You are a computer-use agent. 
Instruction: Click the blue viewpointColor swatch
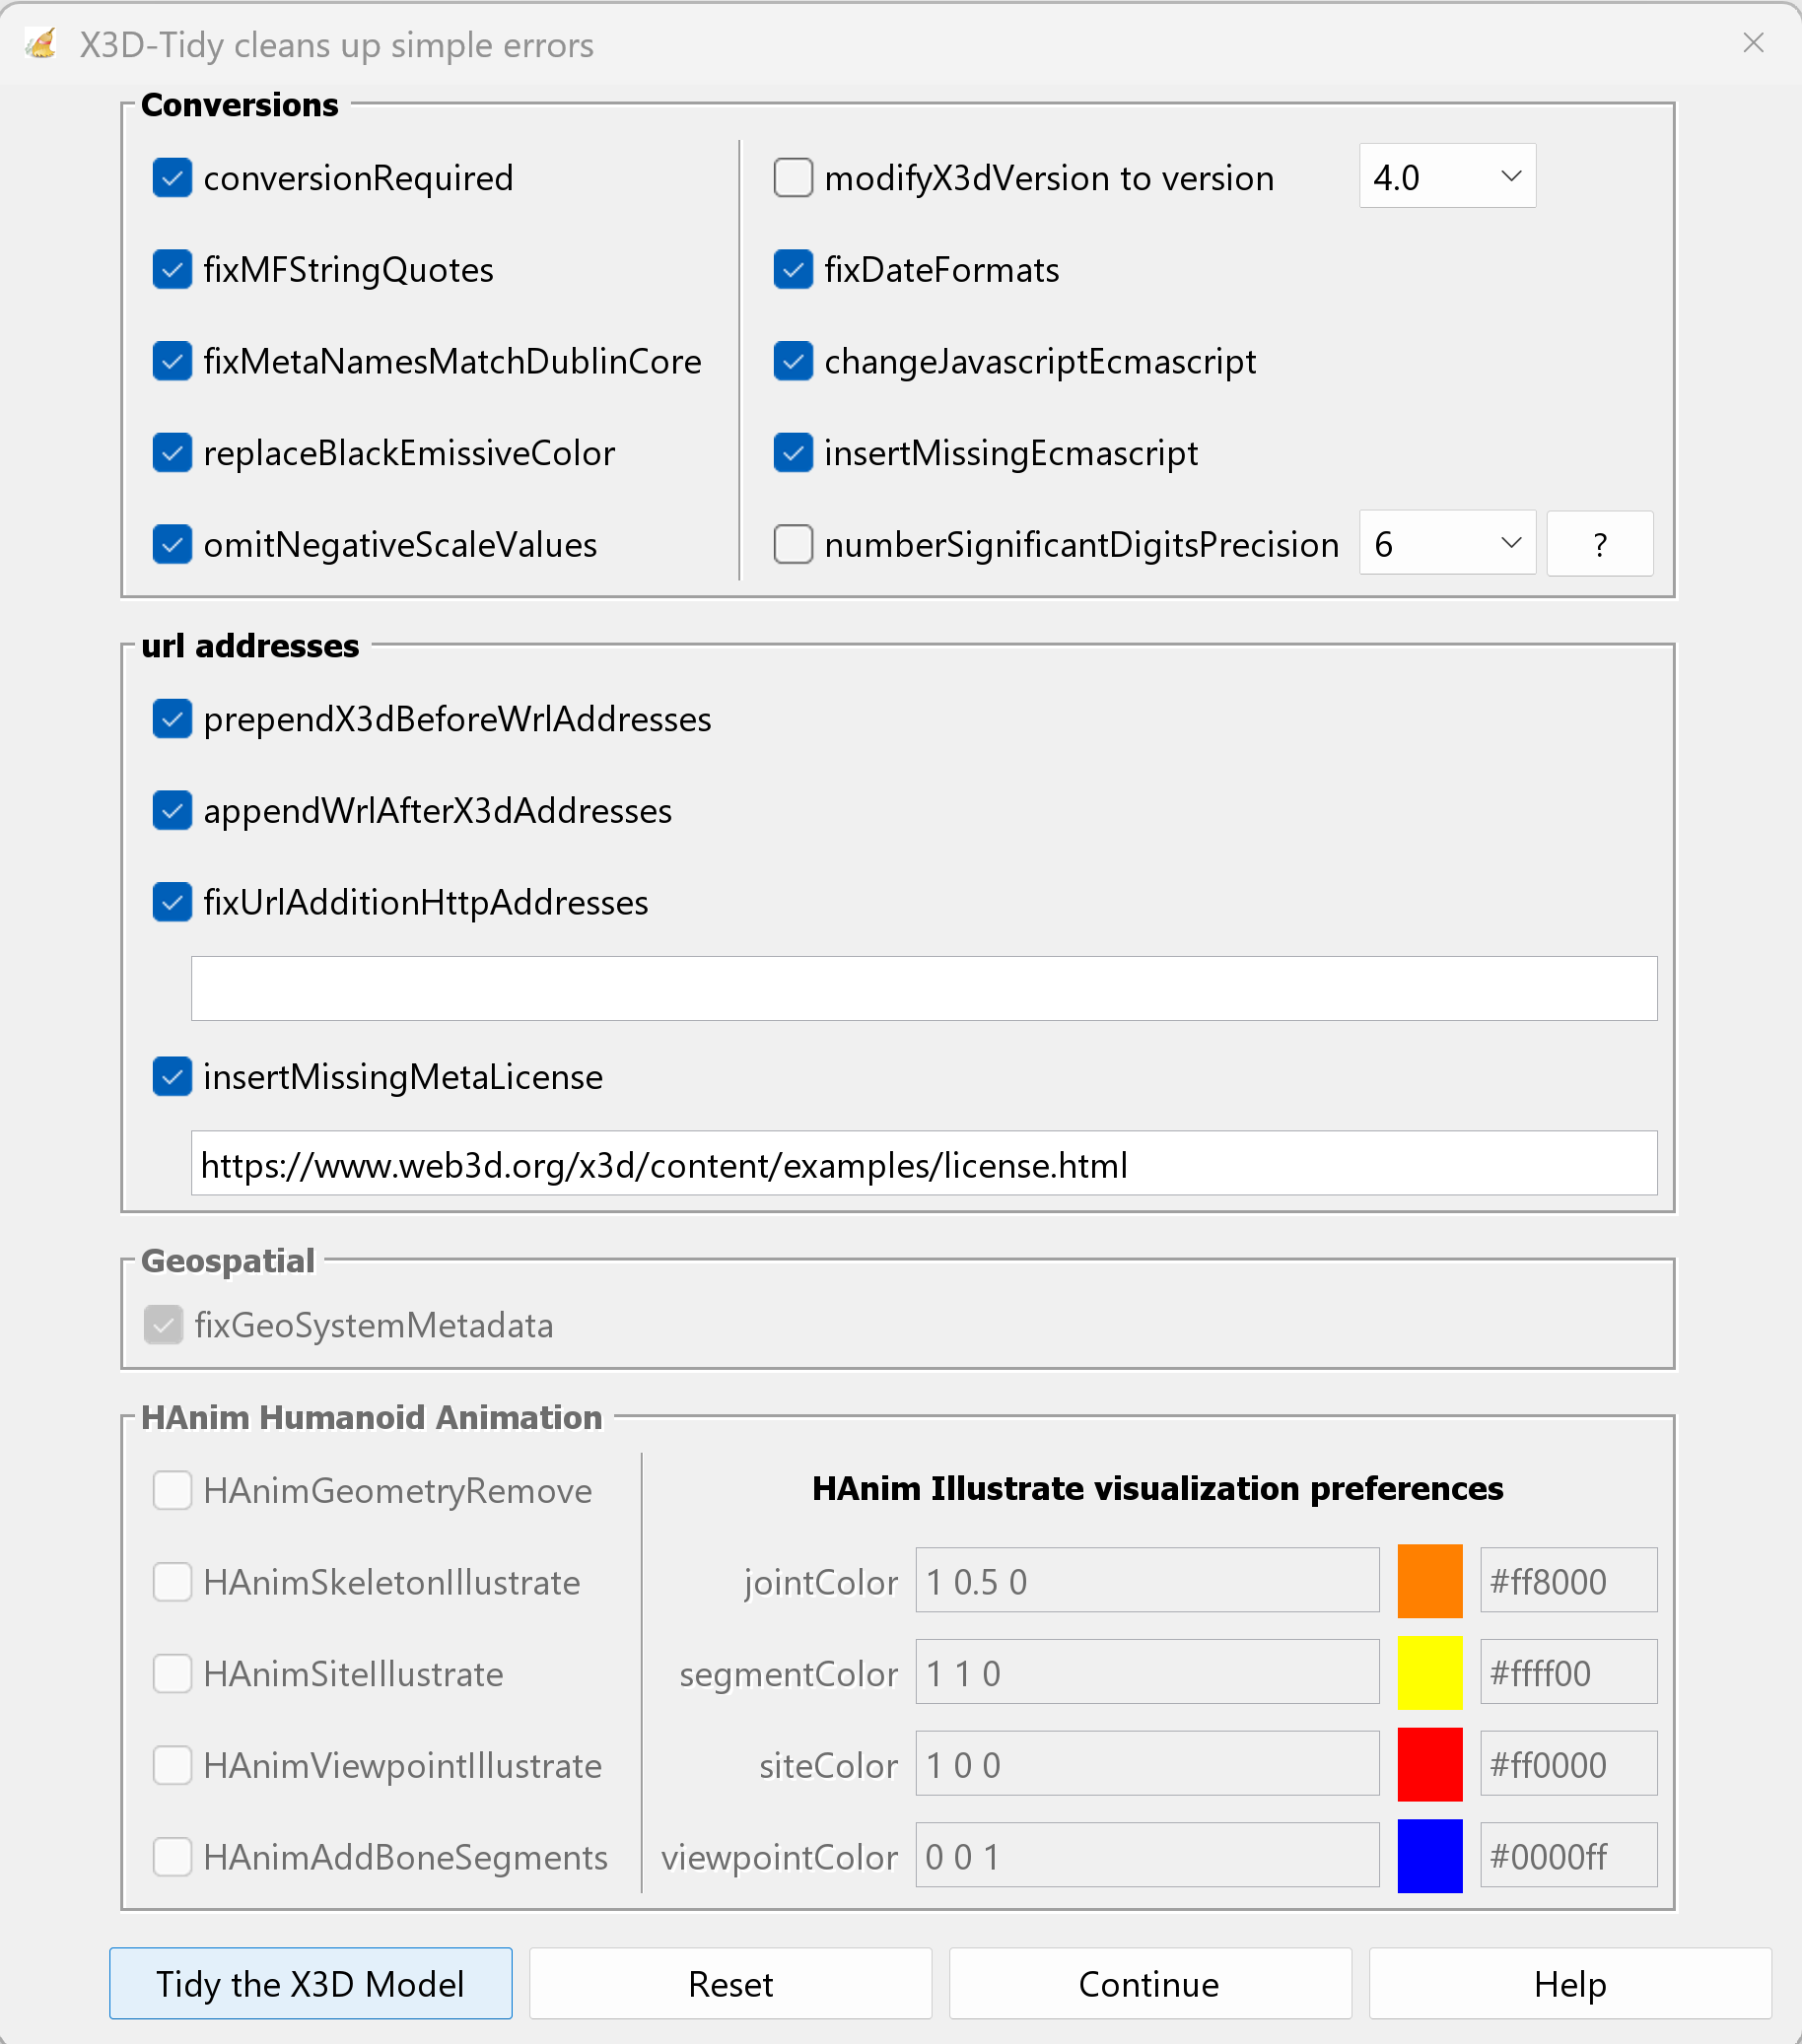point(1429,1856)
